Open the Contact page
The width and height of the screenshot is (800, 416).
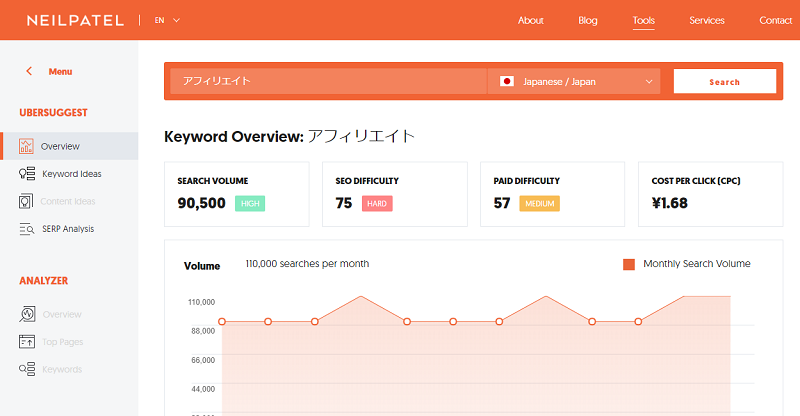point(776,20)
